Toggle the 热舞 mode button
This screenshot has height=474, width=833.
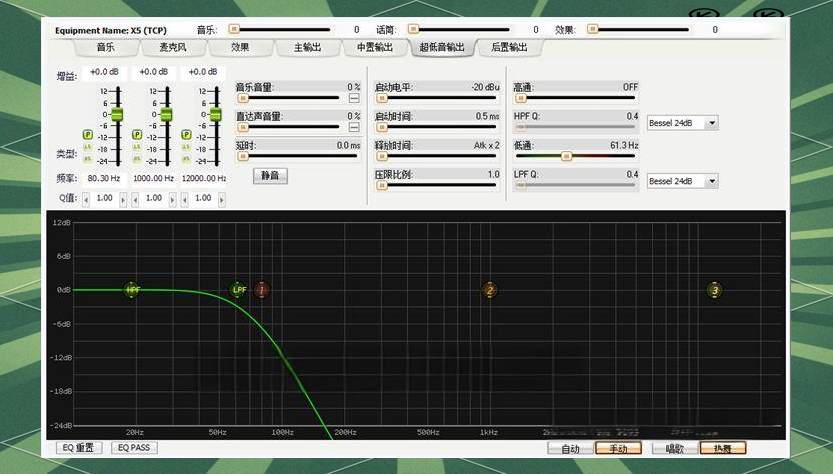722,449
